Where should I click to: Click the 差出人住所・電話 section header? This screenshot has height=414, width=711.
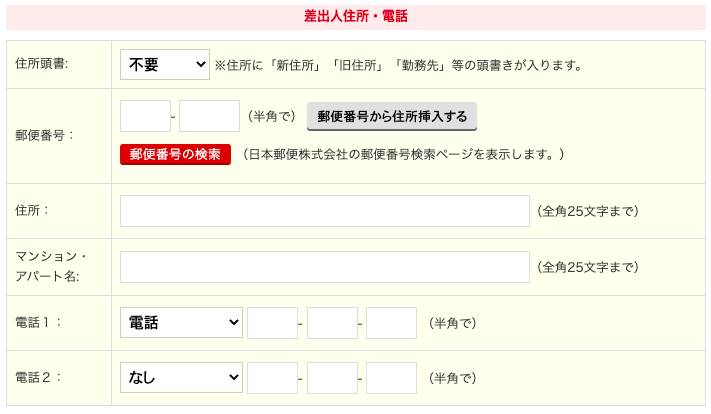[x=355, y=16]
